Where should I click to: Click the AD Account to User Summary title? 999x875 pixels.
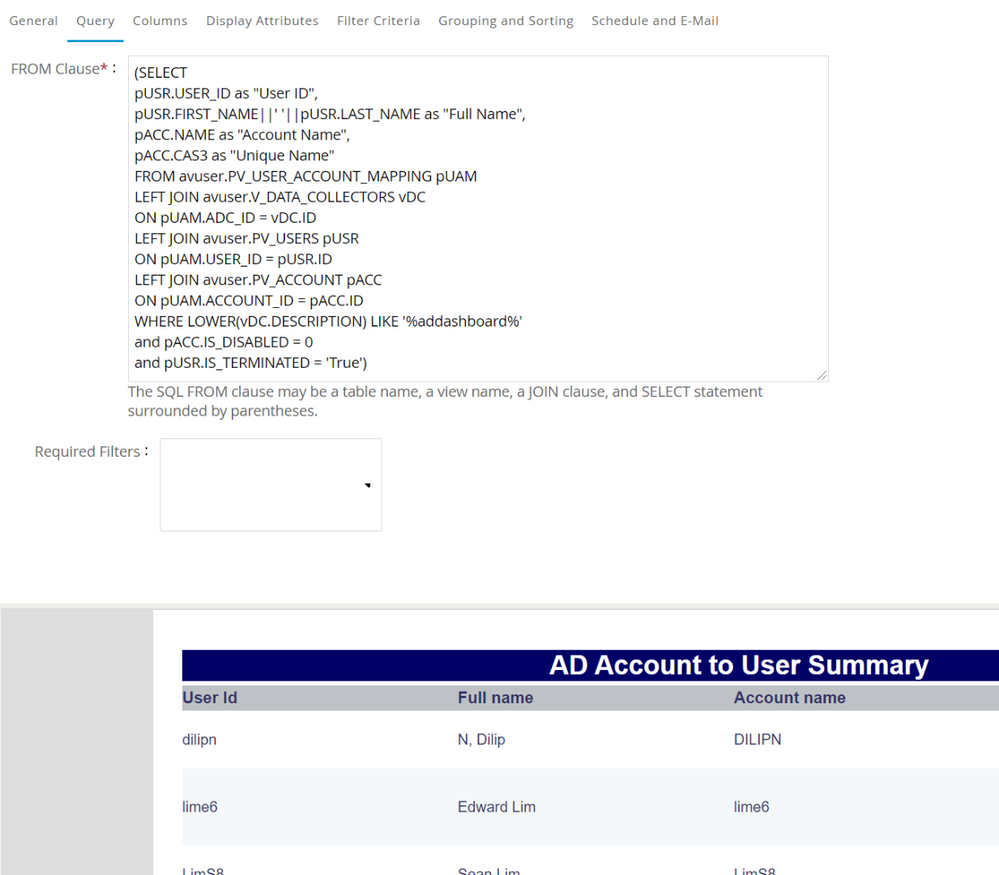(x=738, y=666)
